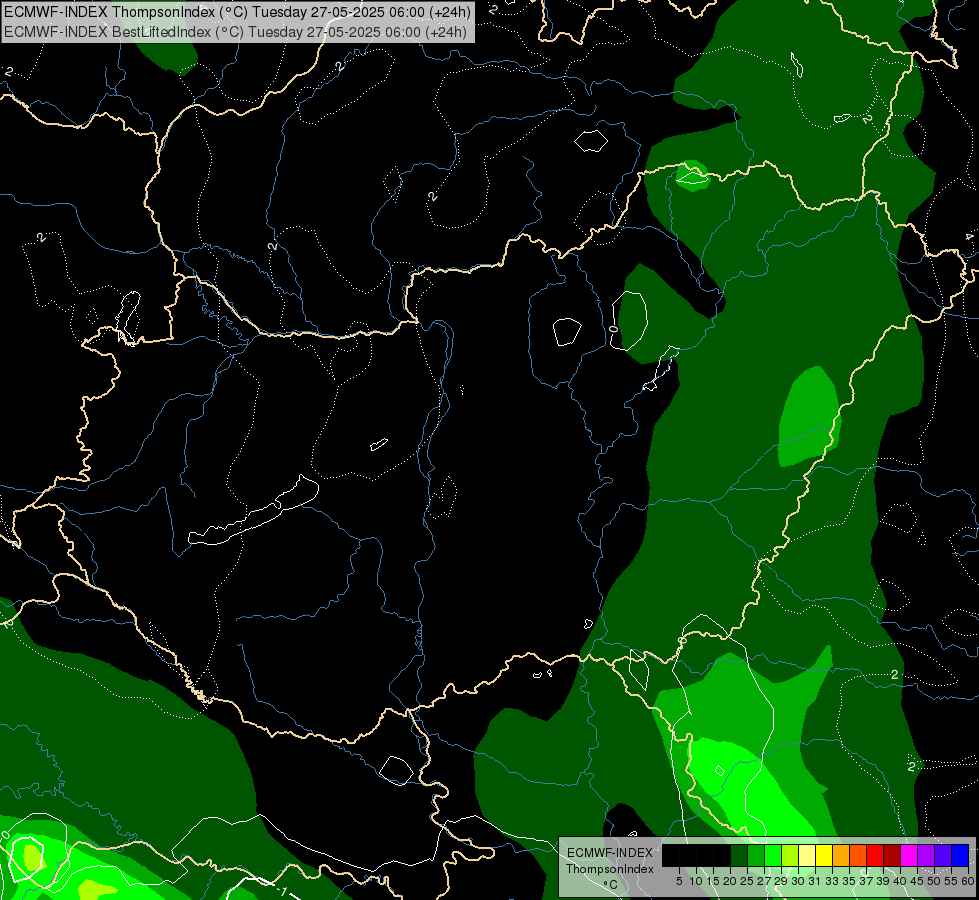This screenshot has width=979, height=900.
Task: Select the indigo 50–55 legend swatch
Action: point(943,855)
